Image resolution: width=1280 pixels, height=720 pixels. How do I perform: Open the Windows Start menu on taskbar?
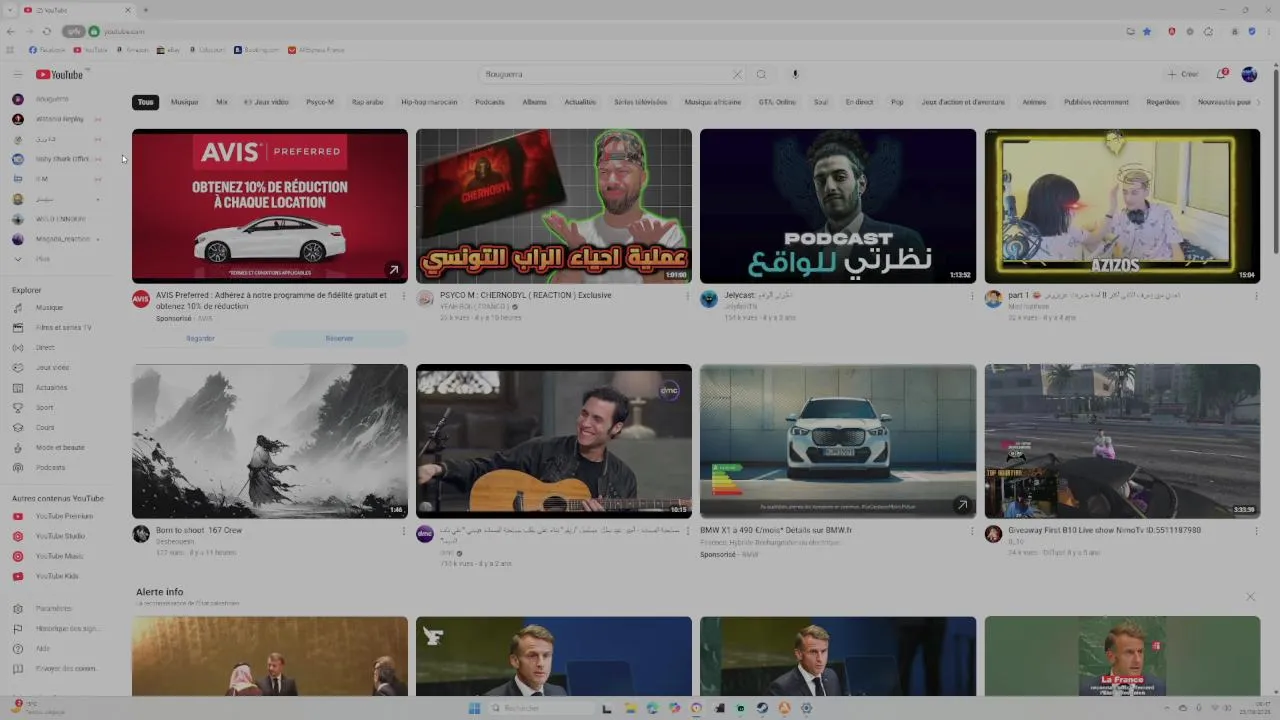(x=474, y=708)
